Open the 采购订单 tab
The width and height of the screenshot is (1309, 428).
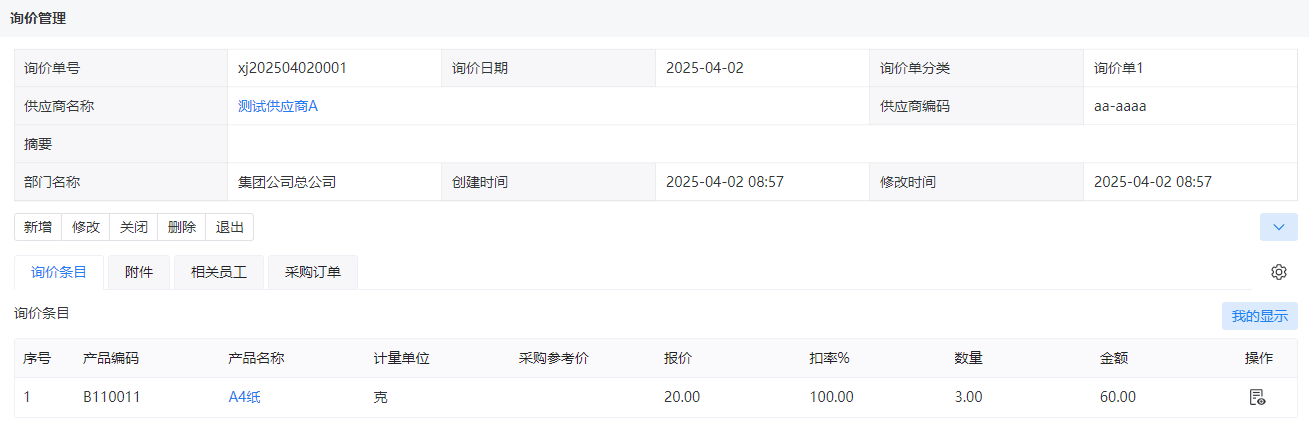pos(313,272)
